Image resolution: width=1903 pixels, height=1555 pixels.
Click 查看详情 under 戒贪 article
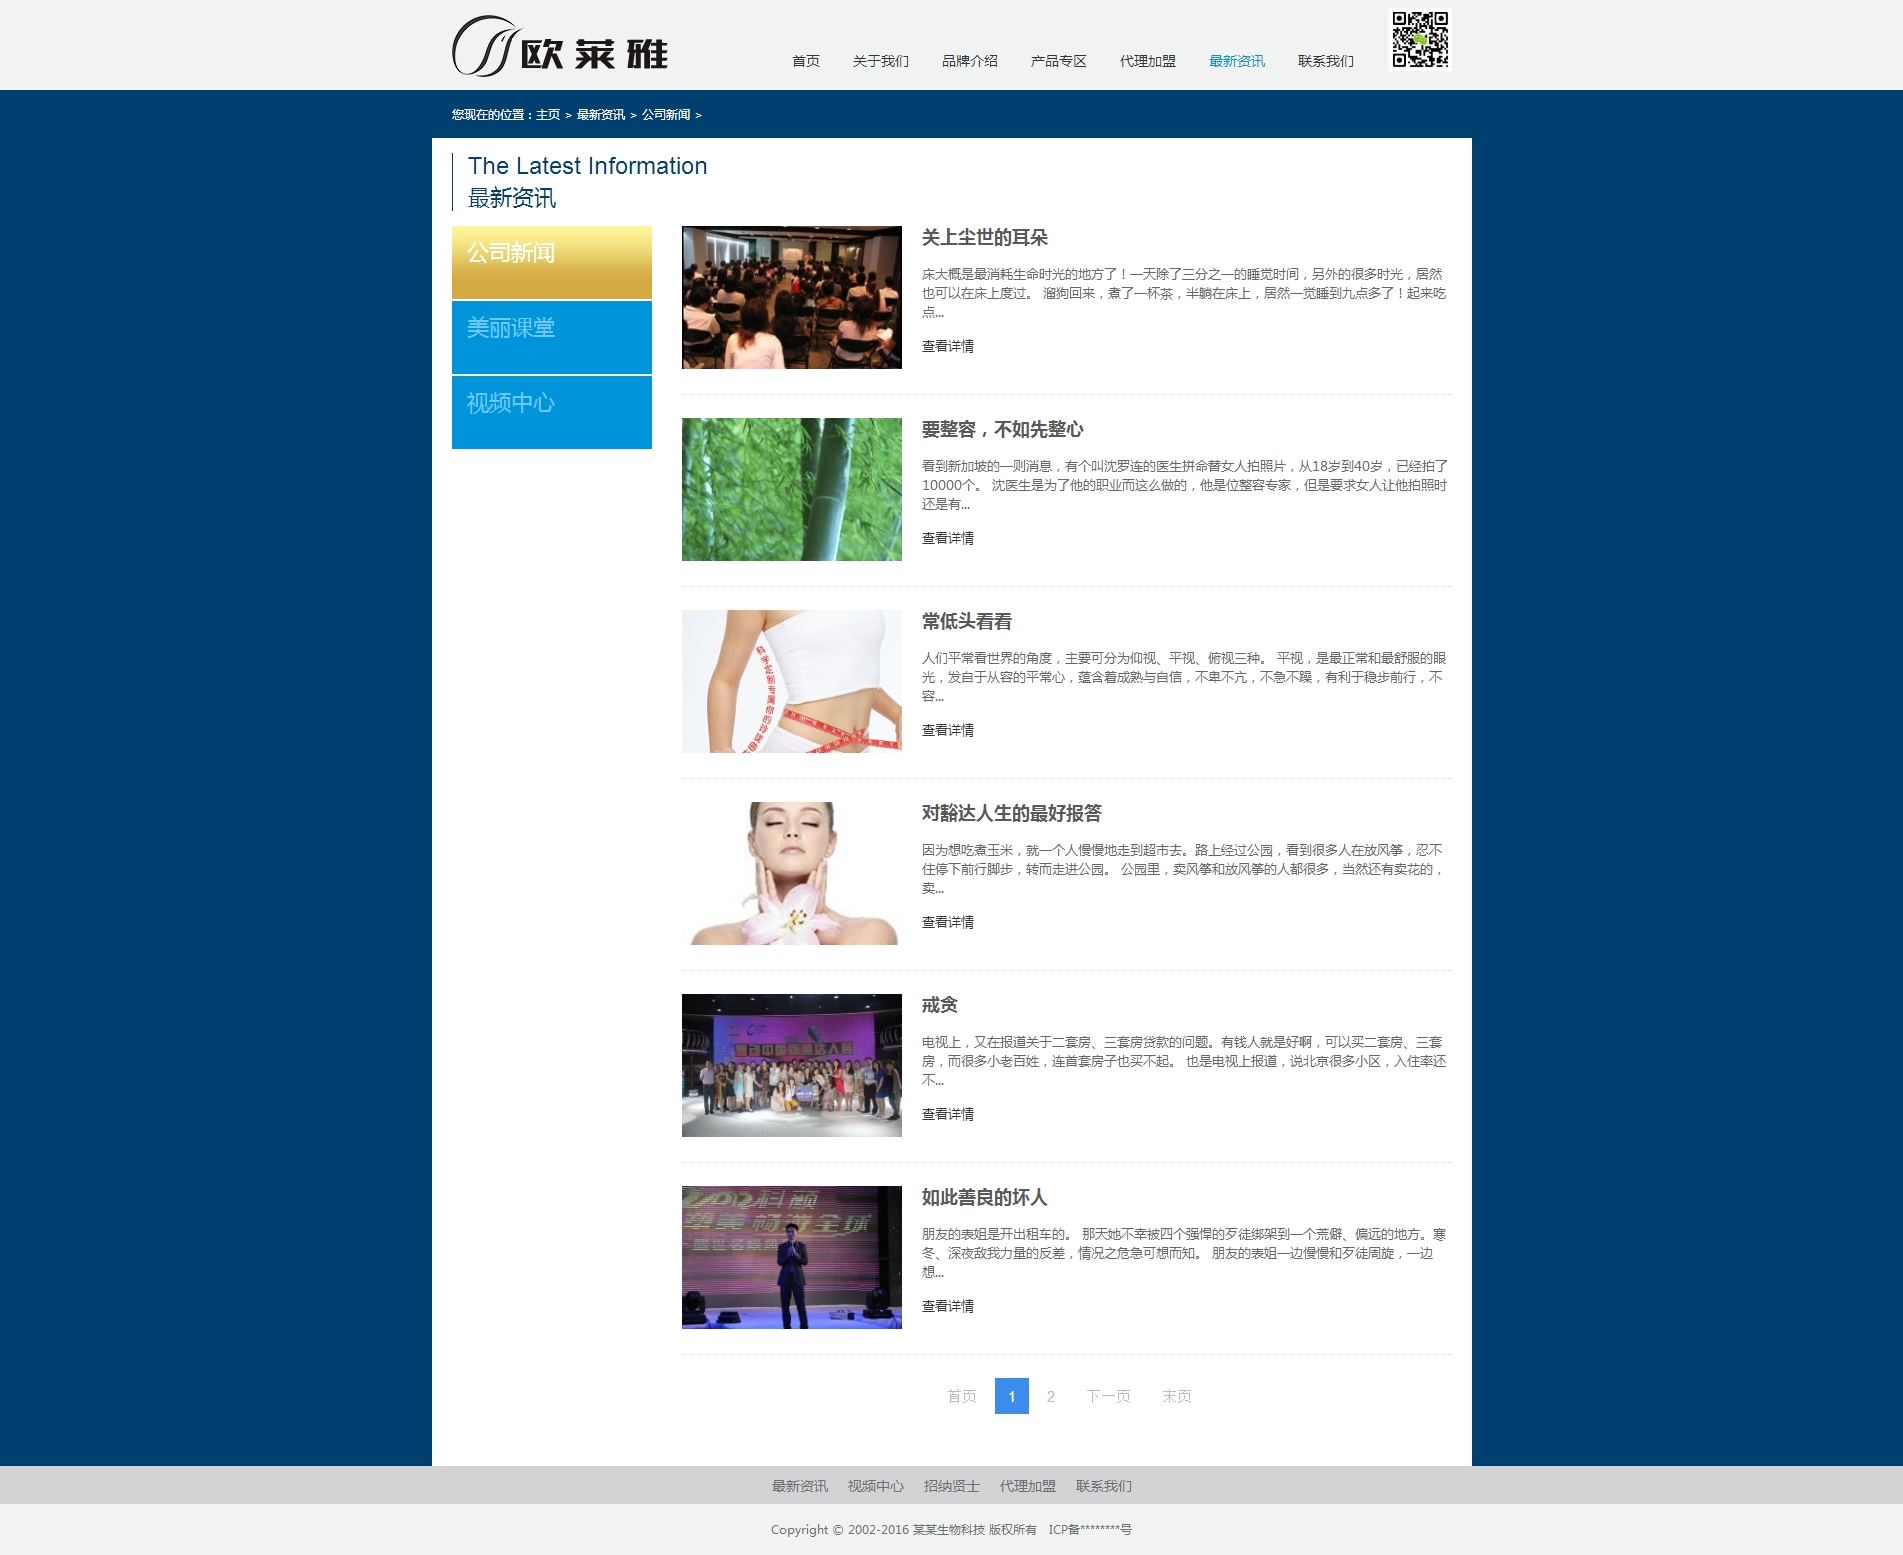coord(947,1114)
